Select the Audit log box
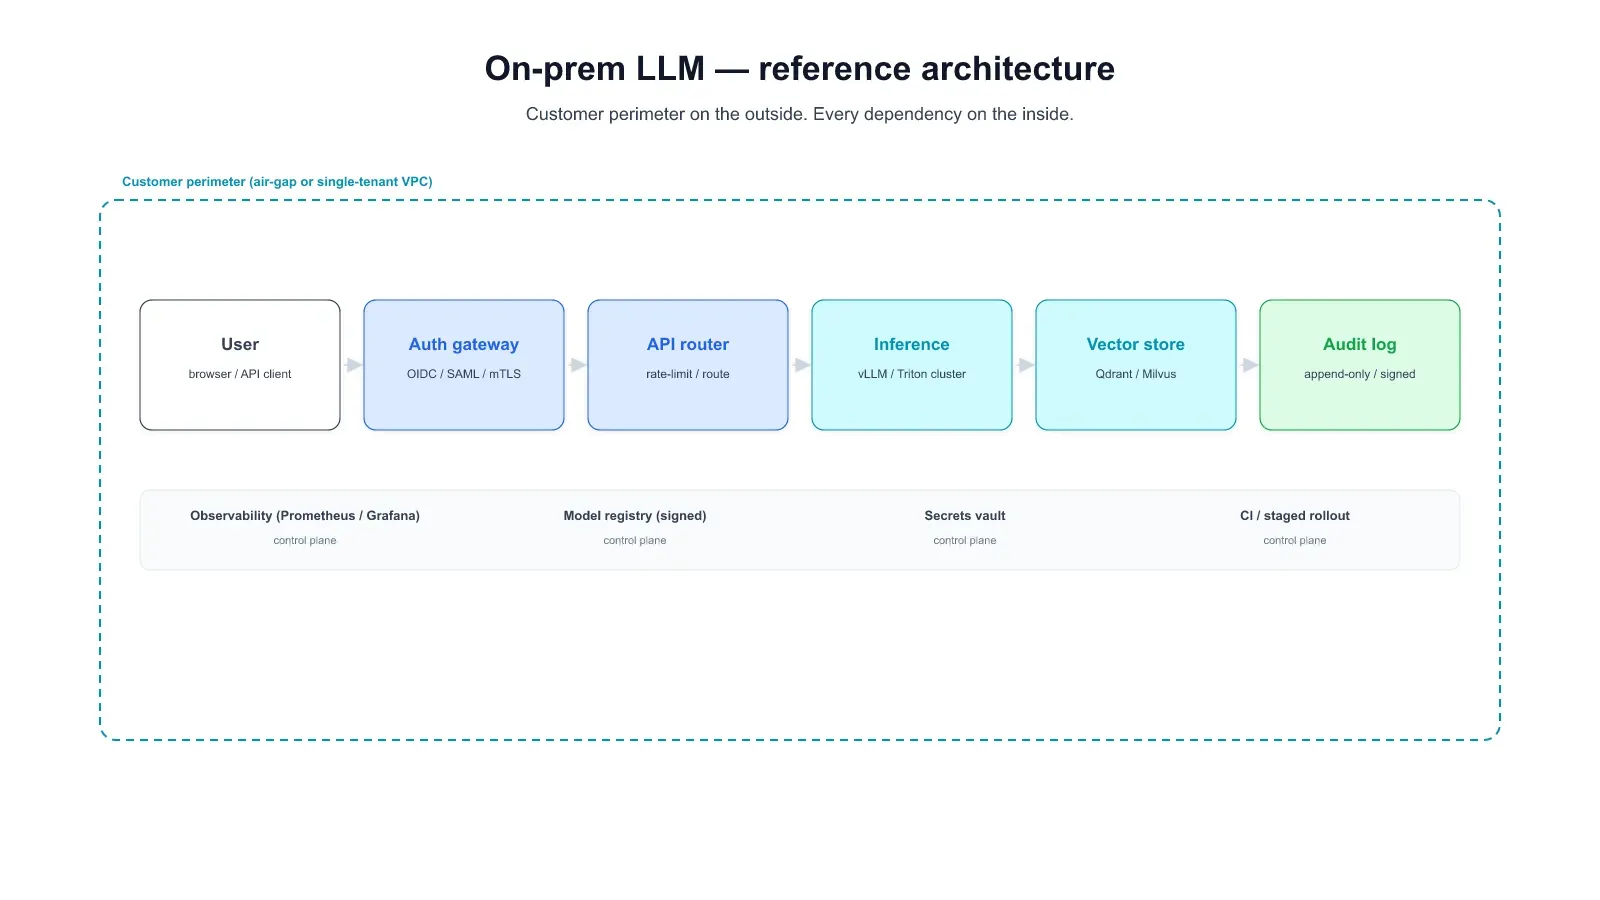This screenshot has width=1600, height=900. 1360,365
